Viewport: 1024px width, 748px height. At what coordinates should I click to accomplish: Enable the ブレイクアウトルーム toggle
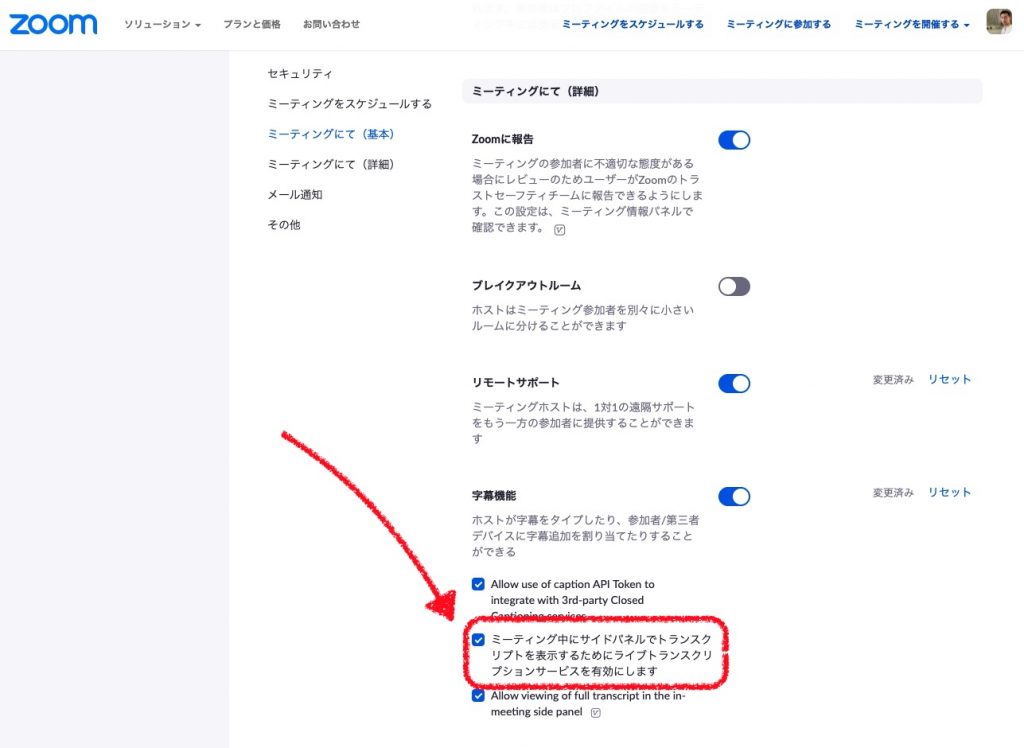pyautogui.click(x=734, y=287)
